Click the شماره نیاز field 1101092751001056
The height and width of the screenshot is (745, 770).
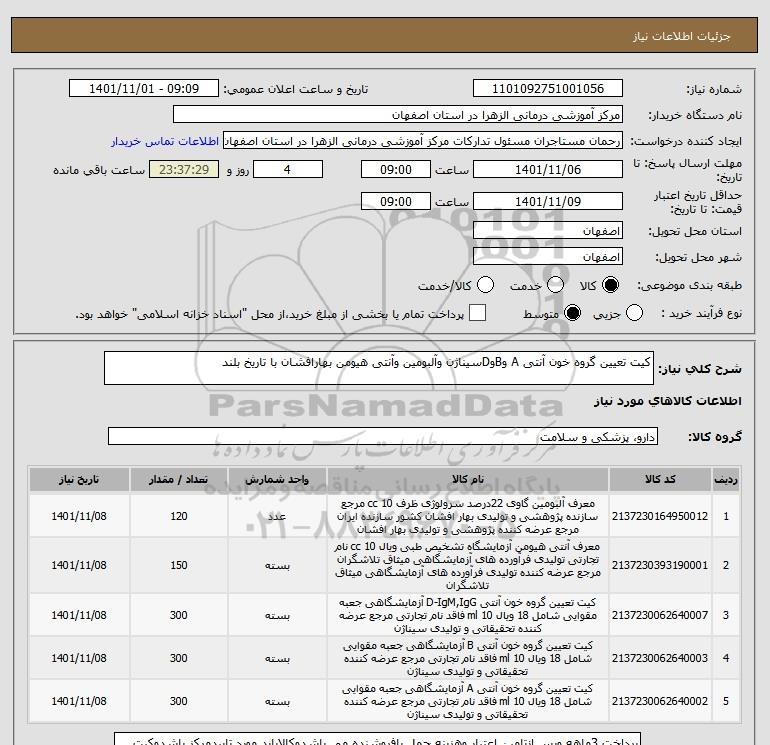[548, 88]
